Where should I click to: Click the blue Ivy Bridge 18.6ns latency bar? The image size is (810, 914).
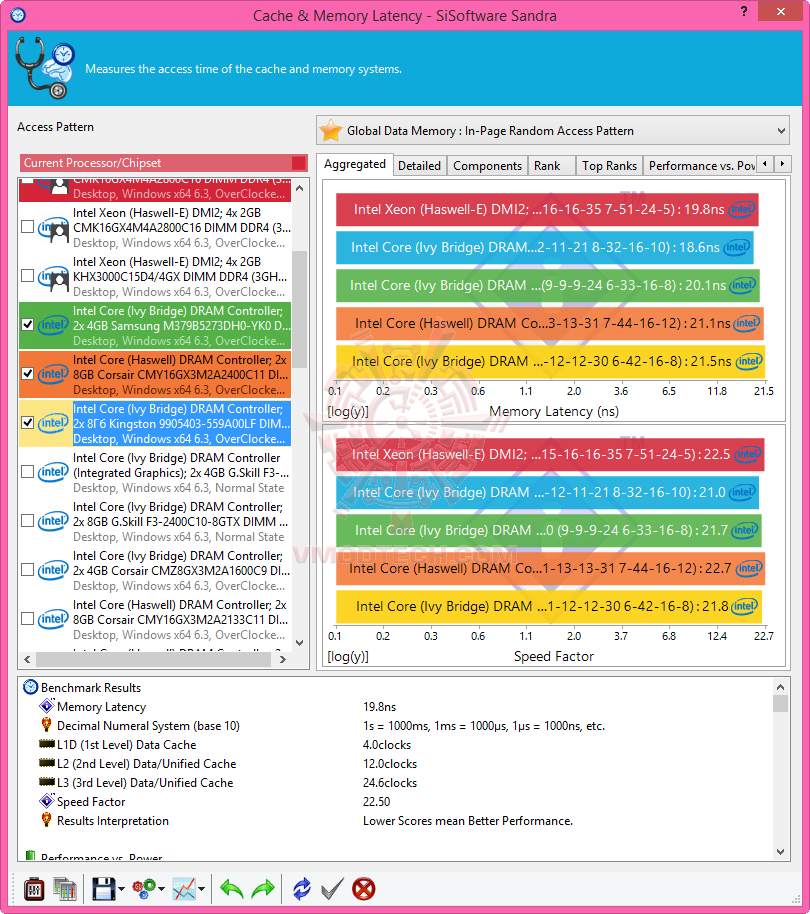pos(545,247)
